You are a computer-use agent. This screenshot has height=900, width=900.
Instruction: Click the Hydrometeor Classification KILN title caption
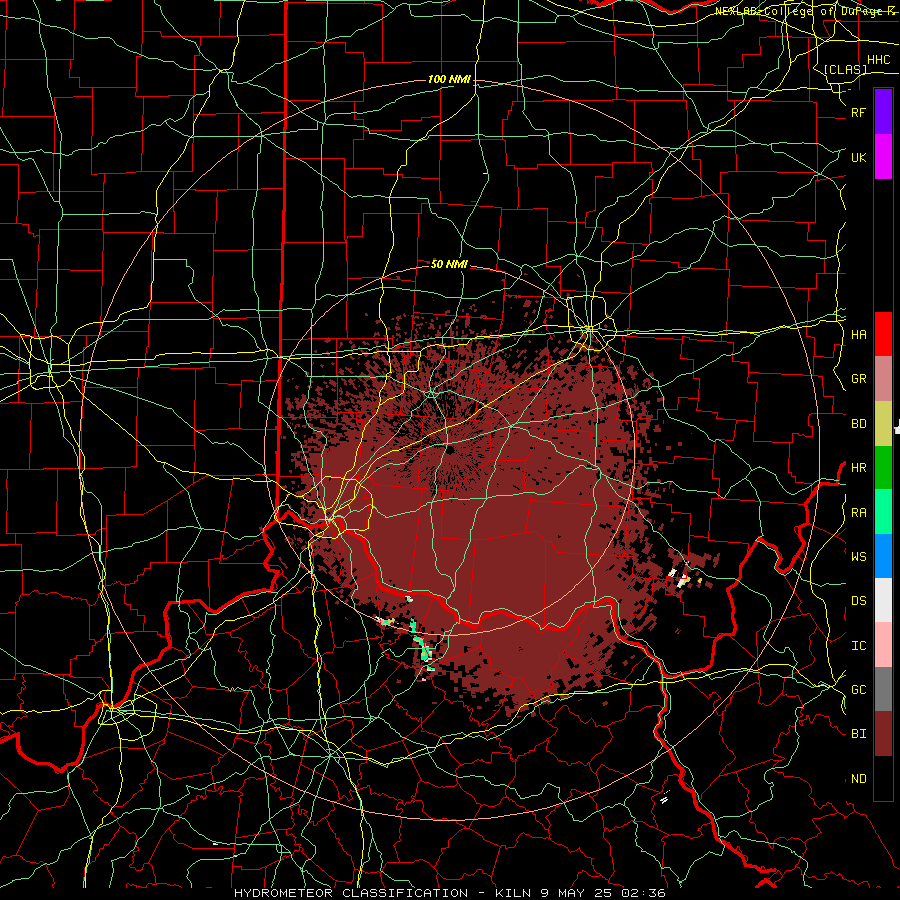pos(450,893)
